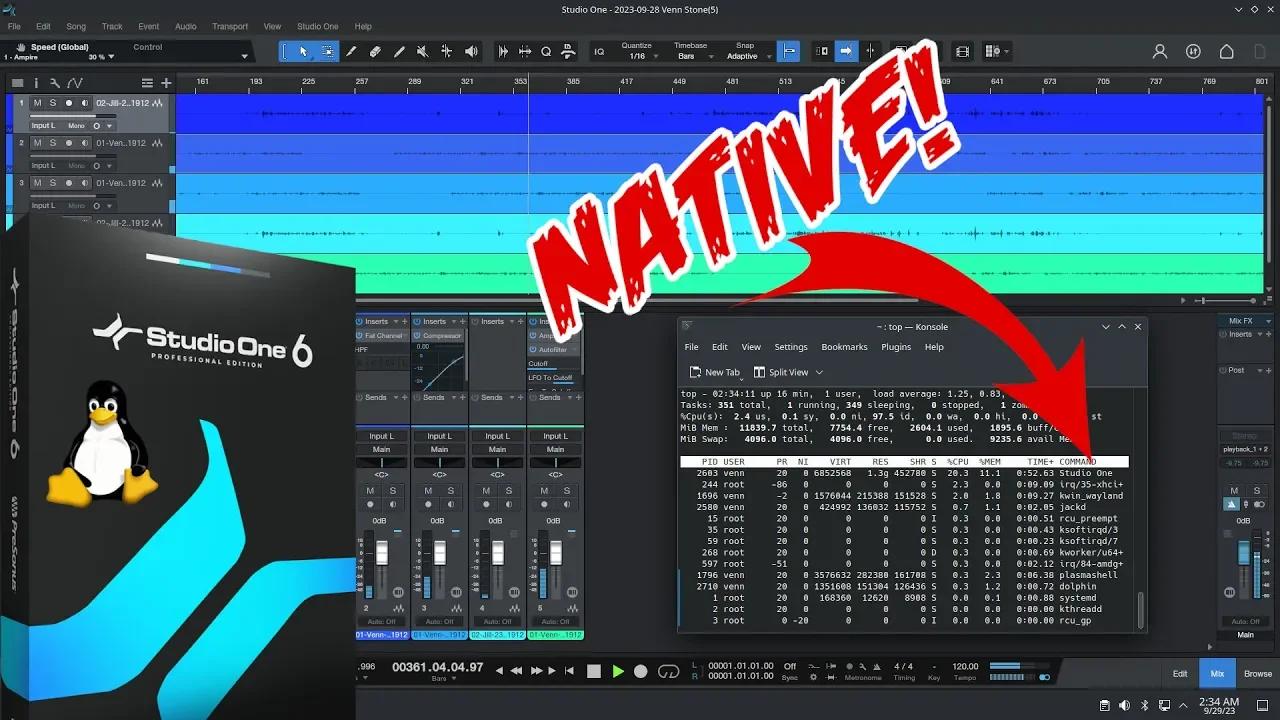The image size is (1280, 720).
Task: Open the Start page home icon
Action: pyautogui.click(x=1226, y=52)
